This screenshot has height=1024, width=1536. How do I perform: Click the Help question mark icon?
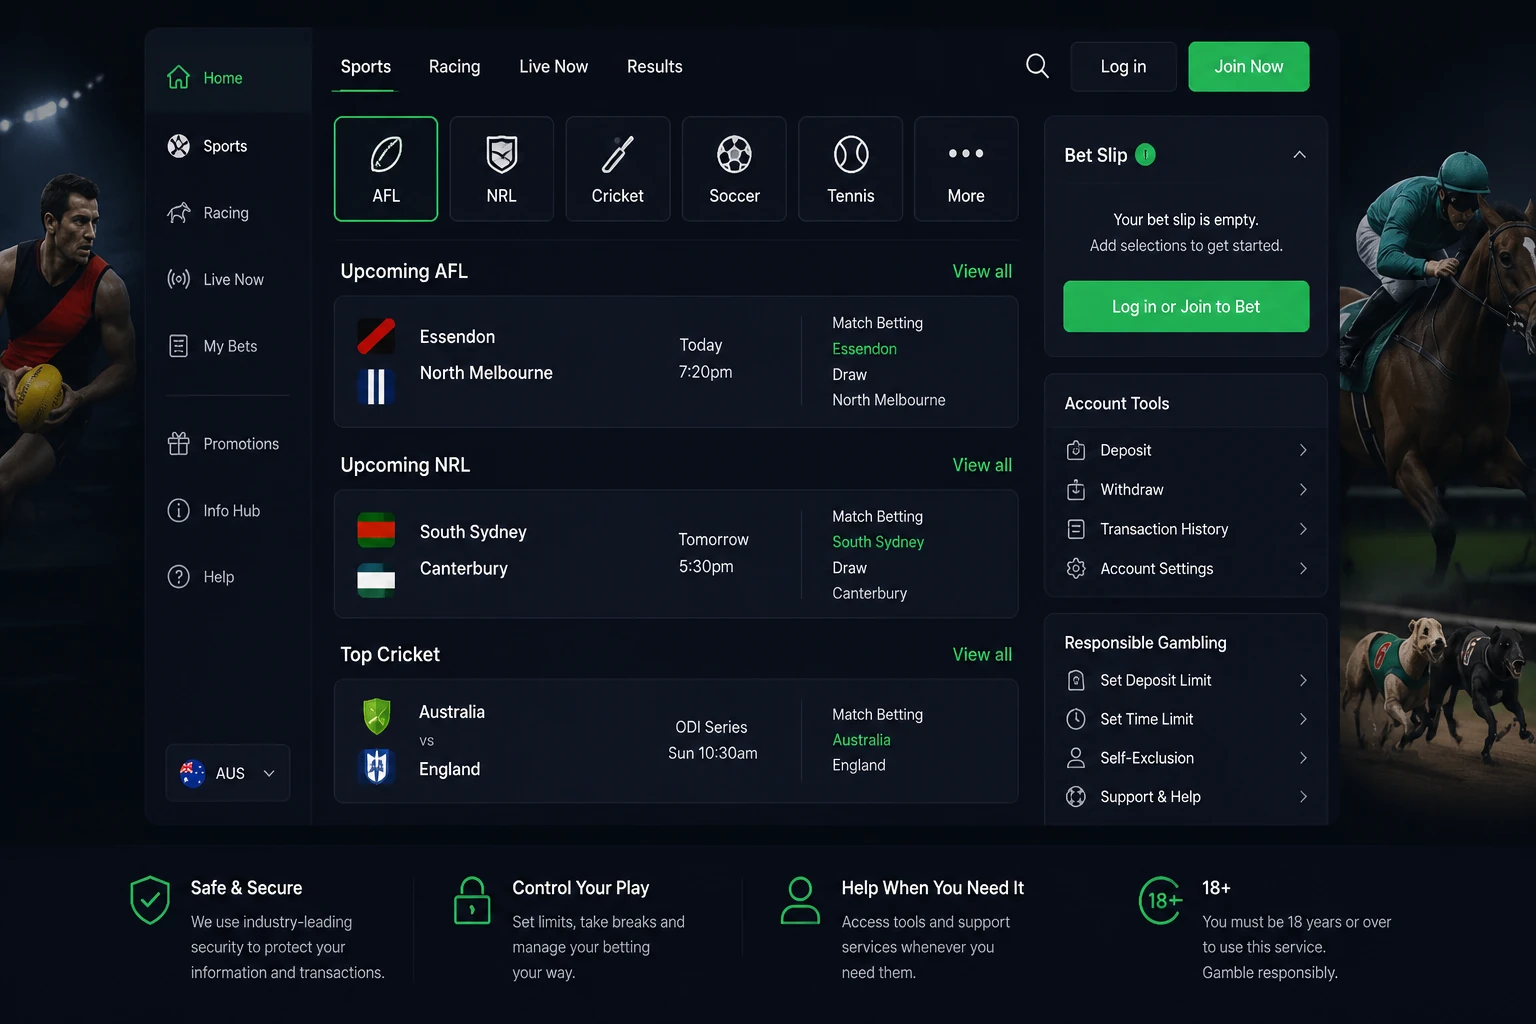coord(178,577)
